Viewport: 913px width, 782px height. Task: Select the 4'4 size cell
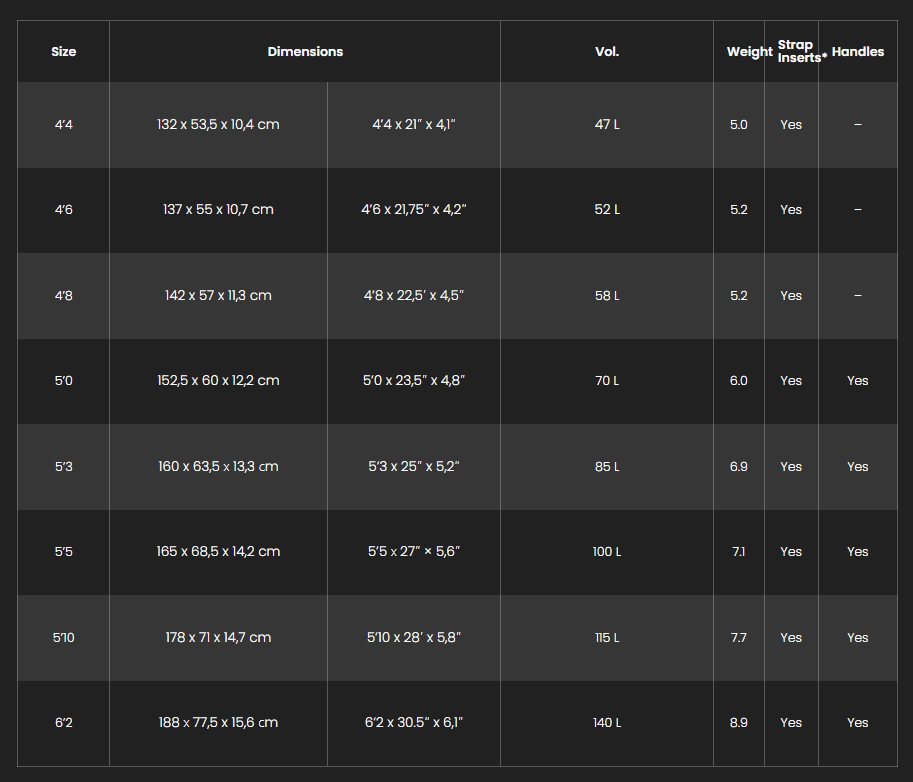coord(63,125)
